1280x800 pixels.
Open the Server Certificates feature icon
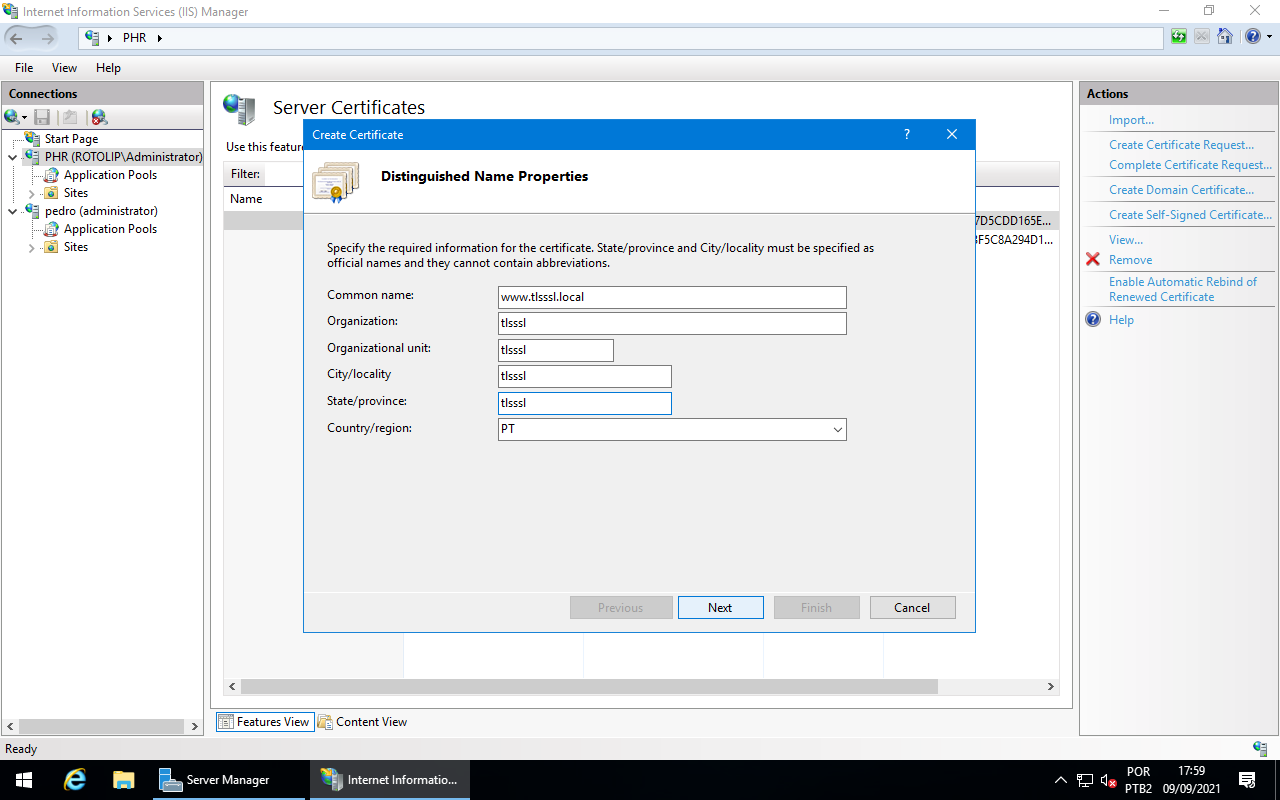point(238,107)
